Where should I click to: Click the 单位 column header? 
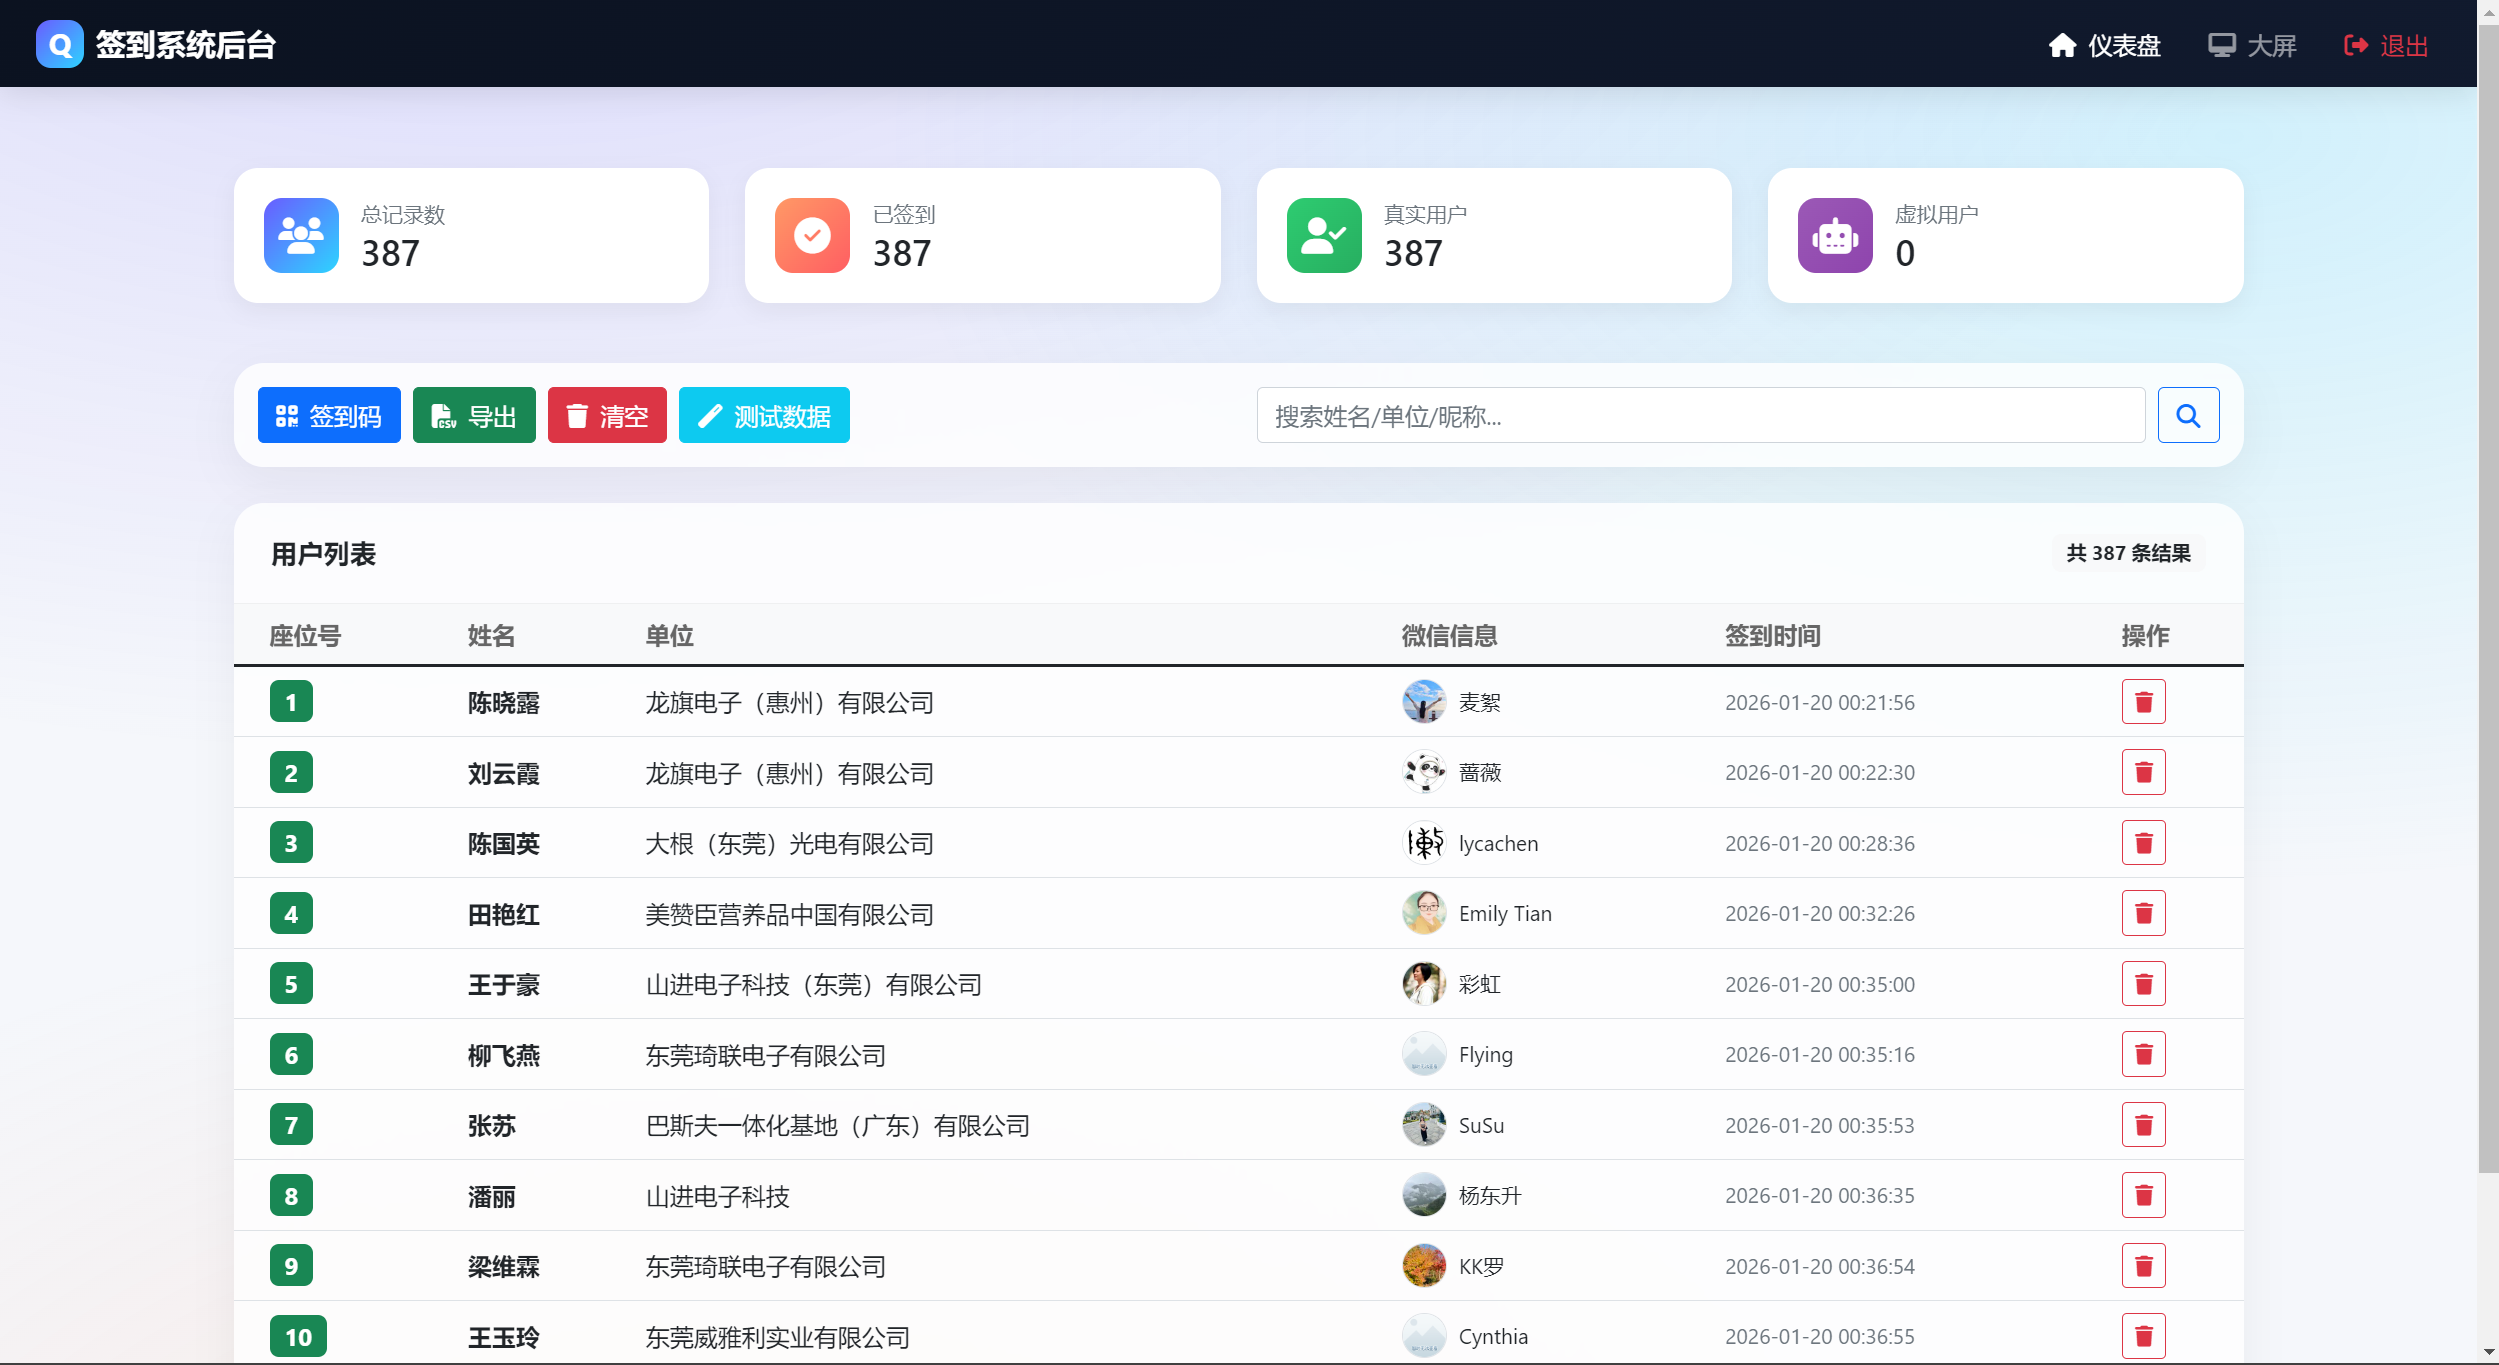[x=670, y=635]
